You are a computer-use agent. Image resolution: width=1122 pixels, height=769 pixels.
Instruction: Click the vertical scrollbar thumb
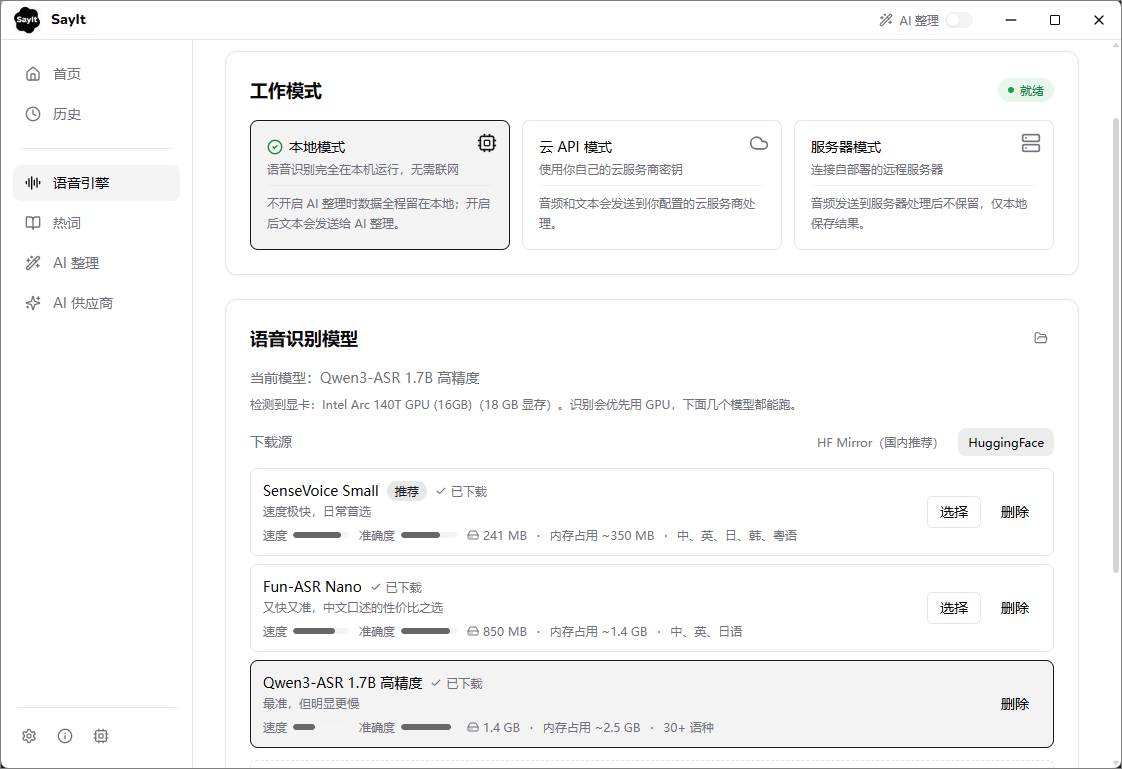pyautogui.click(x=1116, y=345)
